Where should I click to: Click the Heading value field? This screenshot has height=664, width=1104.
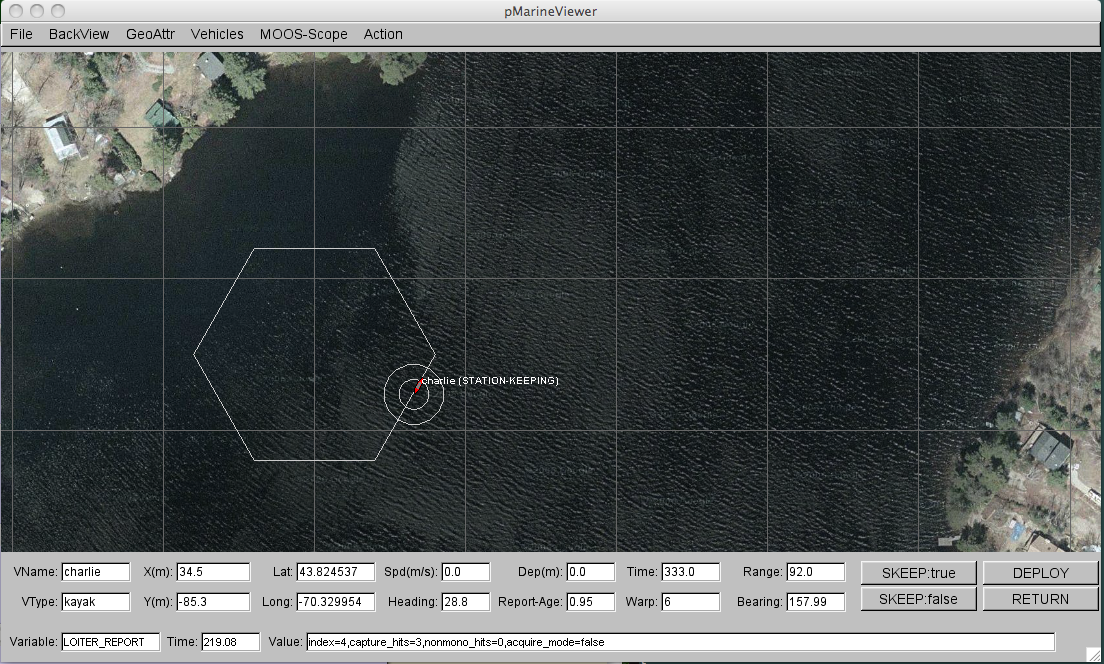pos(465,602)
